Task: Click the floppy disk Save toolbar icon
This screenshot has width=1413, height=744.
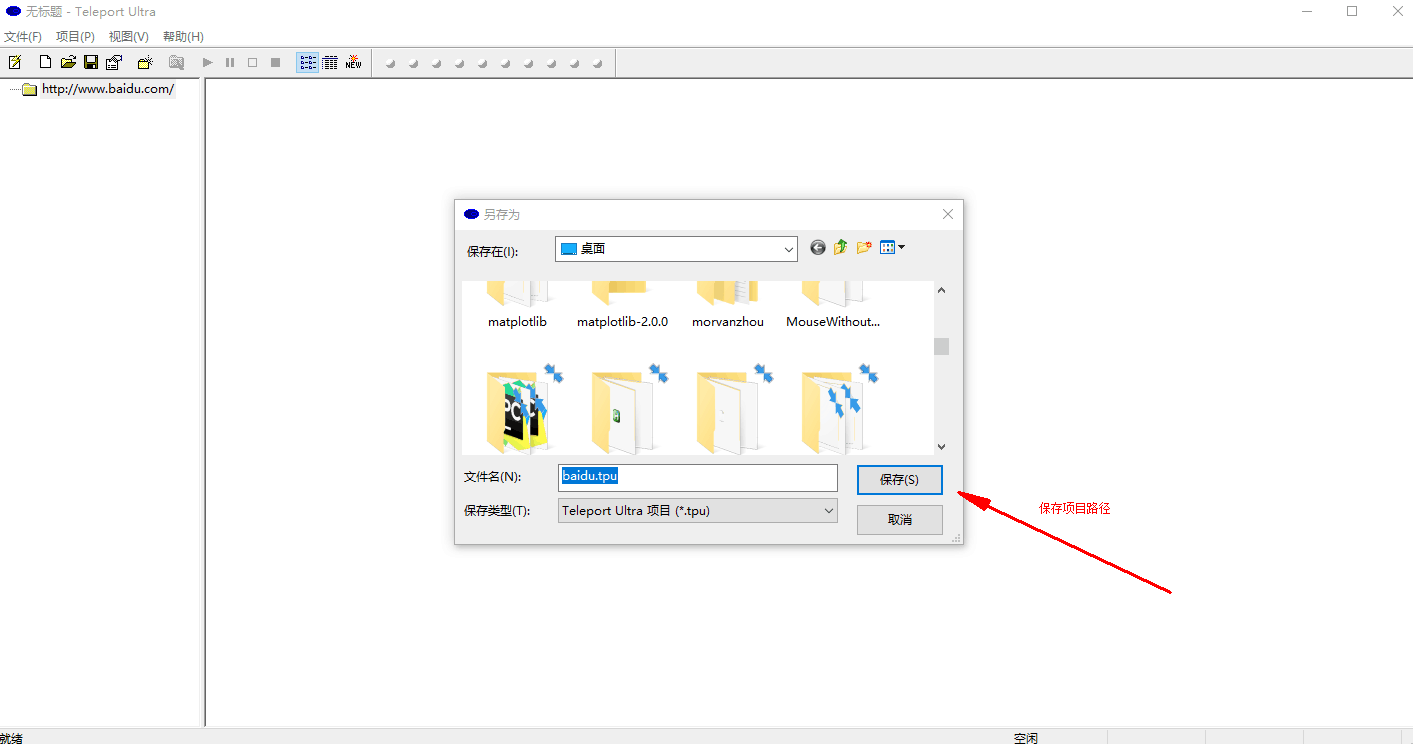Action: tap(91, 62)
